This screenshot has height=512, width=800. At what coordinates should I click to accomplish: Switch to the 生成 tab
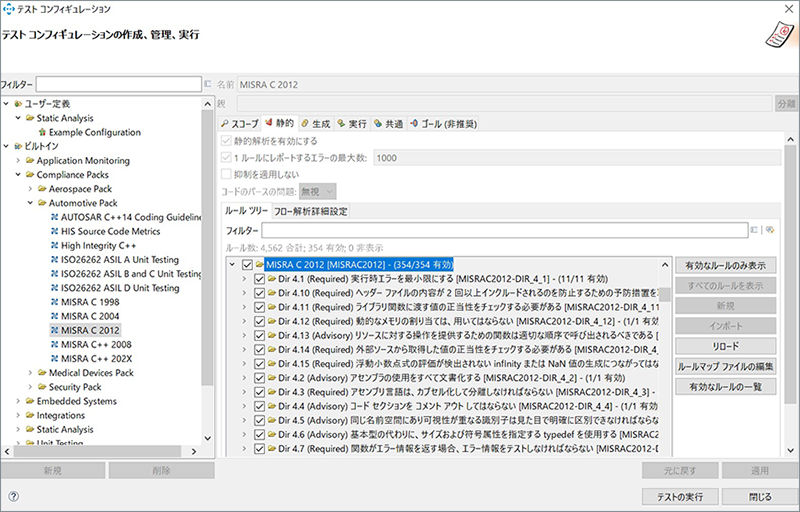[x=316, y=124]
